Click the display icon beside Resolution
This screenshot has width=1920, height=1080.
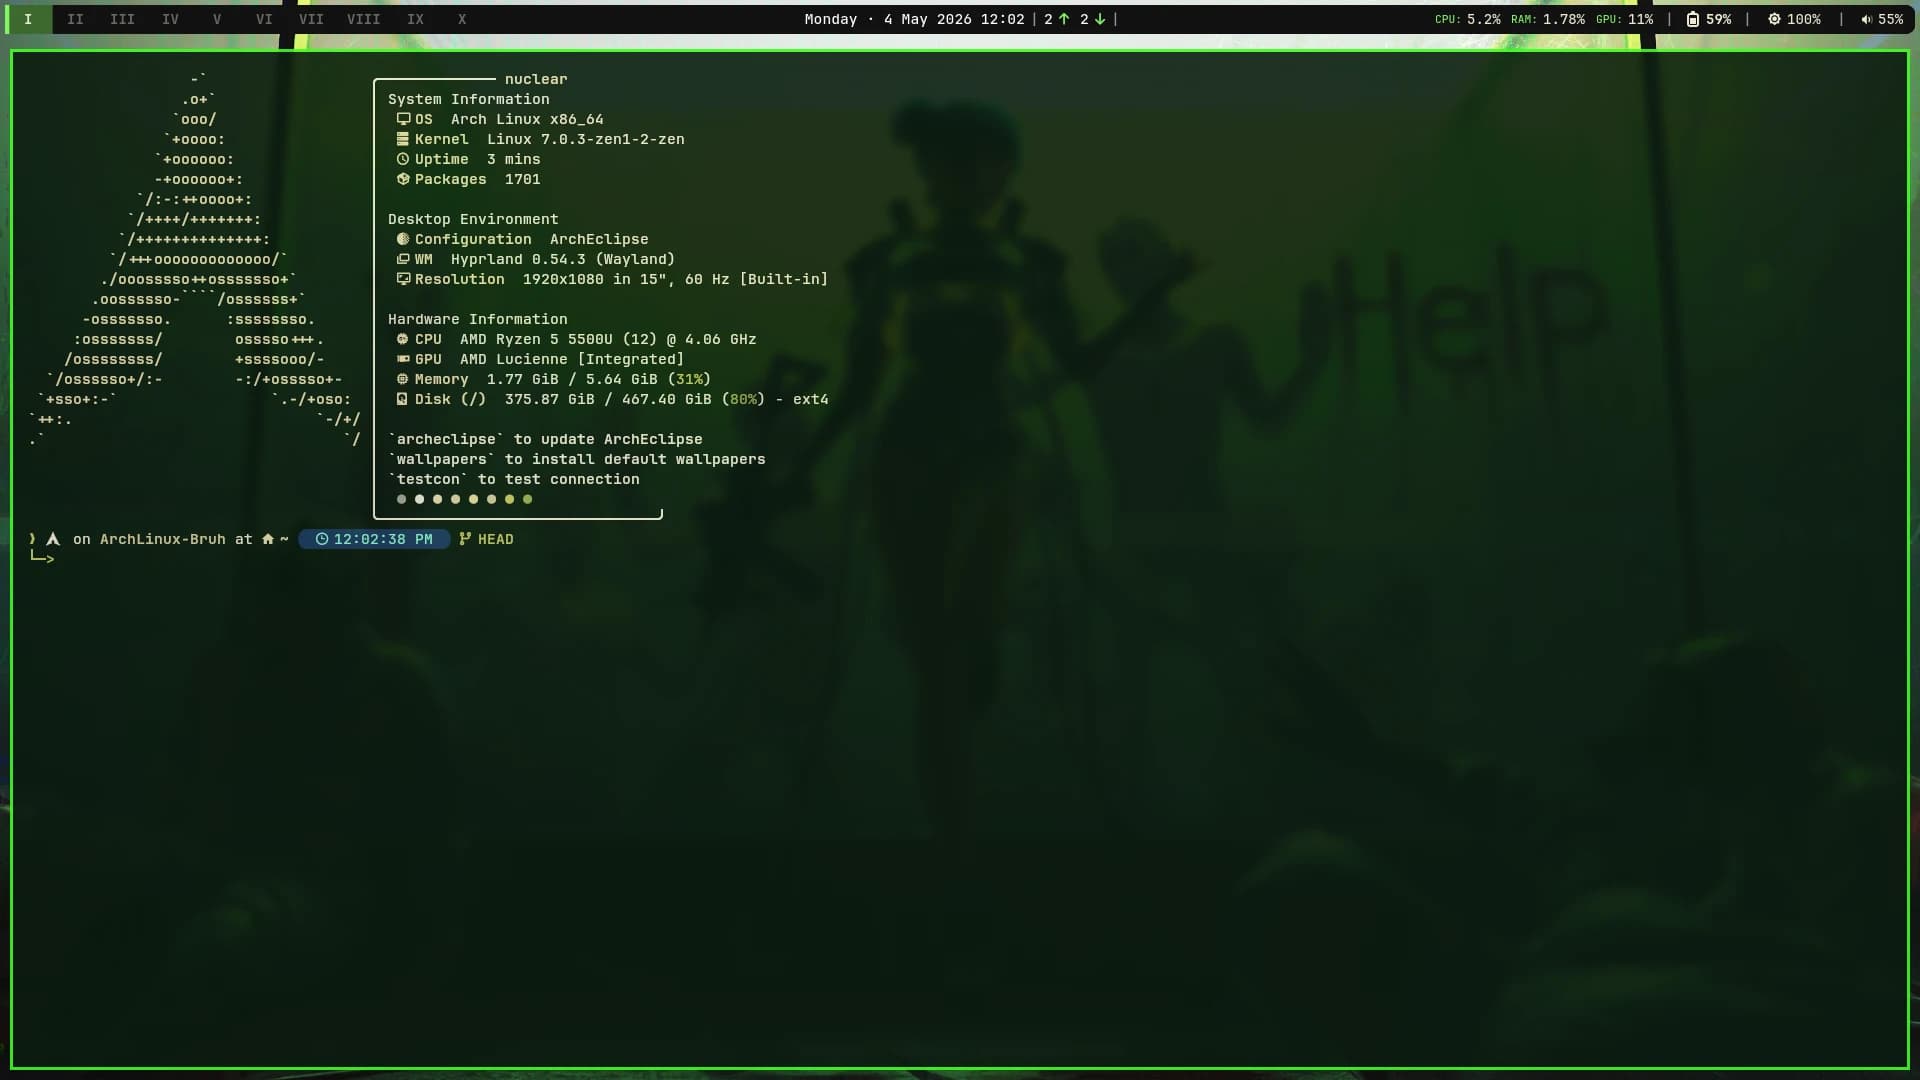coord(403,279)
